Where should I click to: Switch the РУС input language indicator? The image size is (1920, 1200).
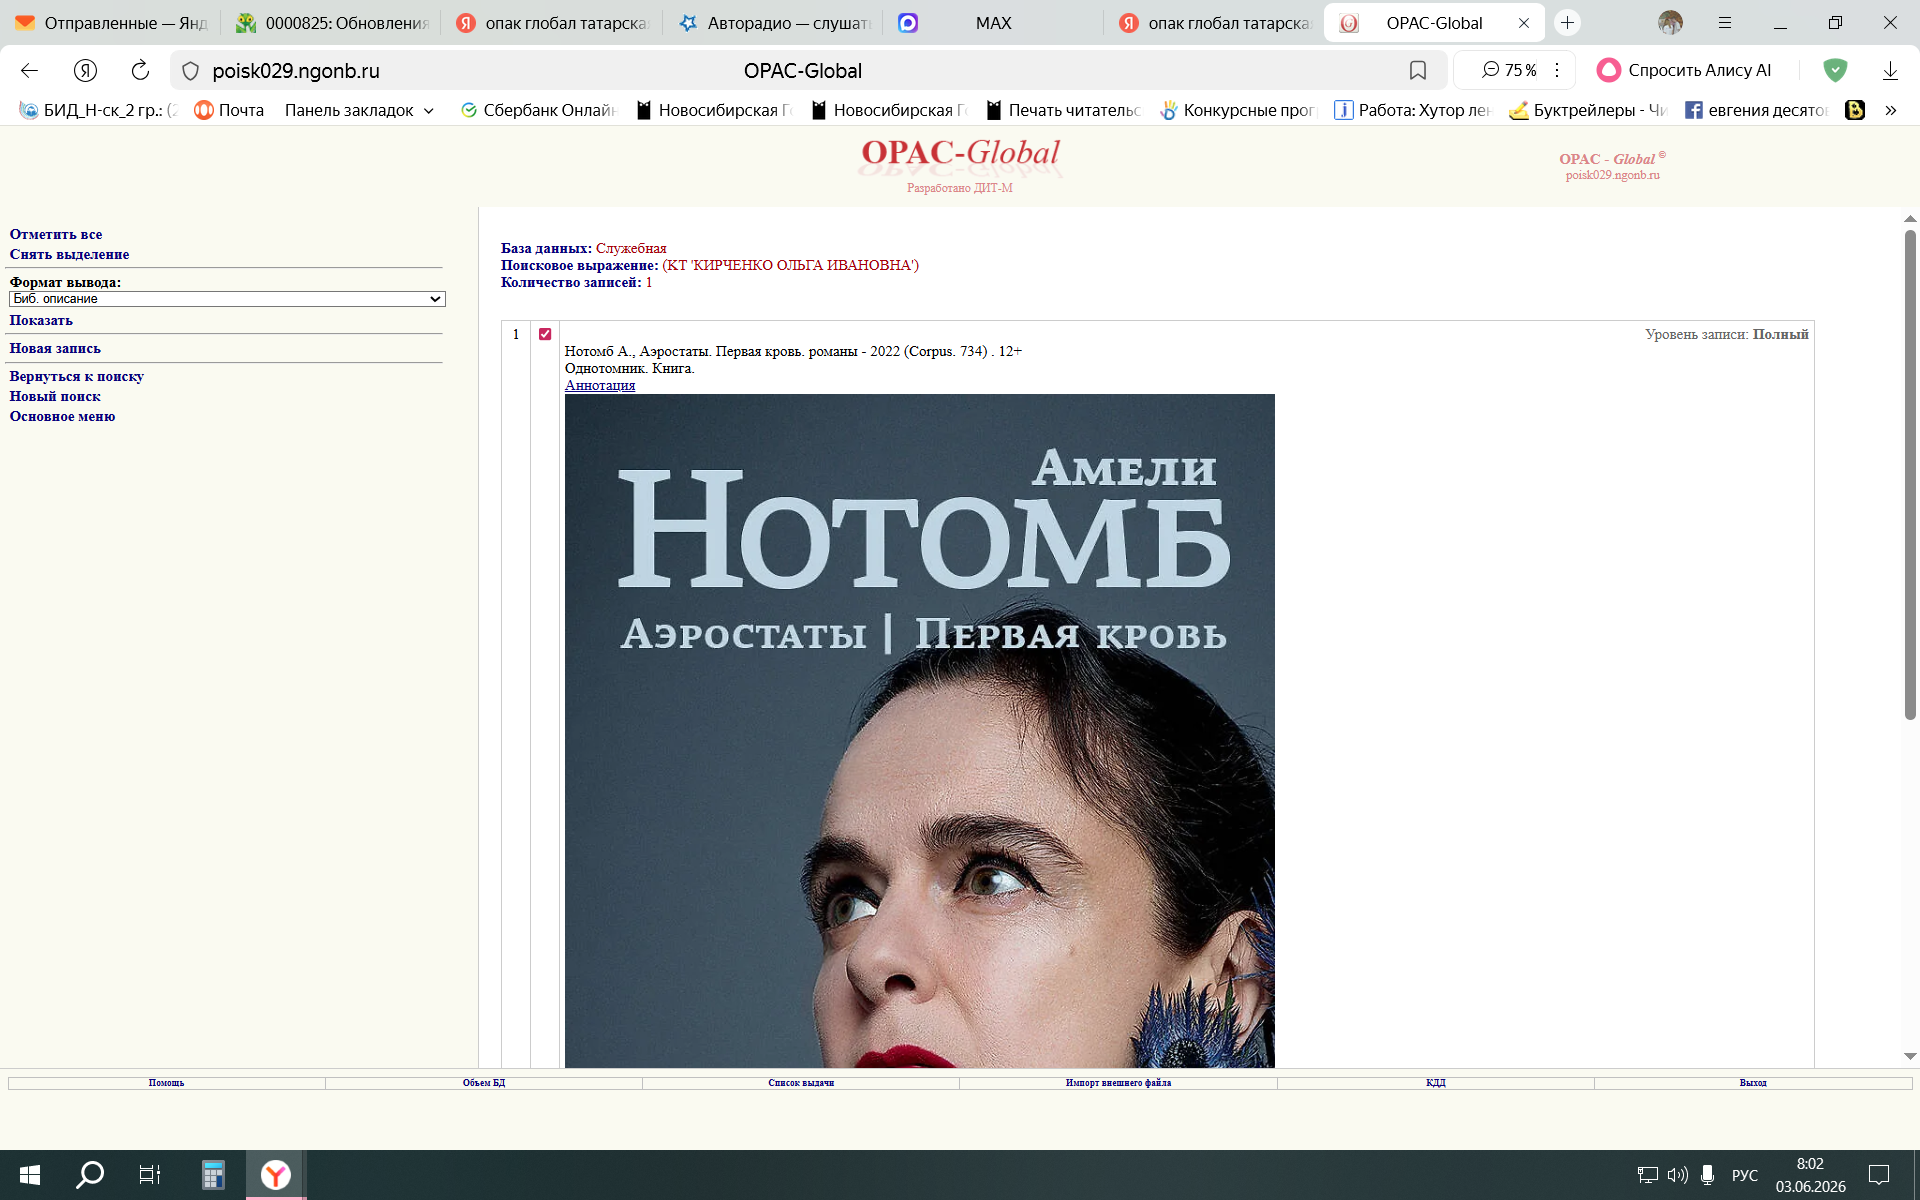[x=1745, y=1175]
